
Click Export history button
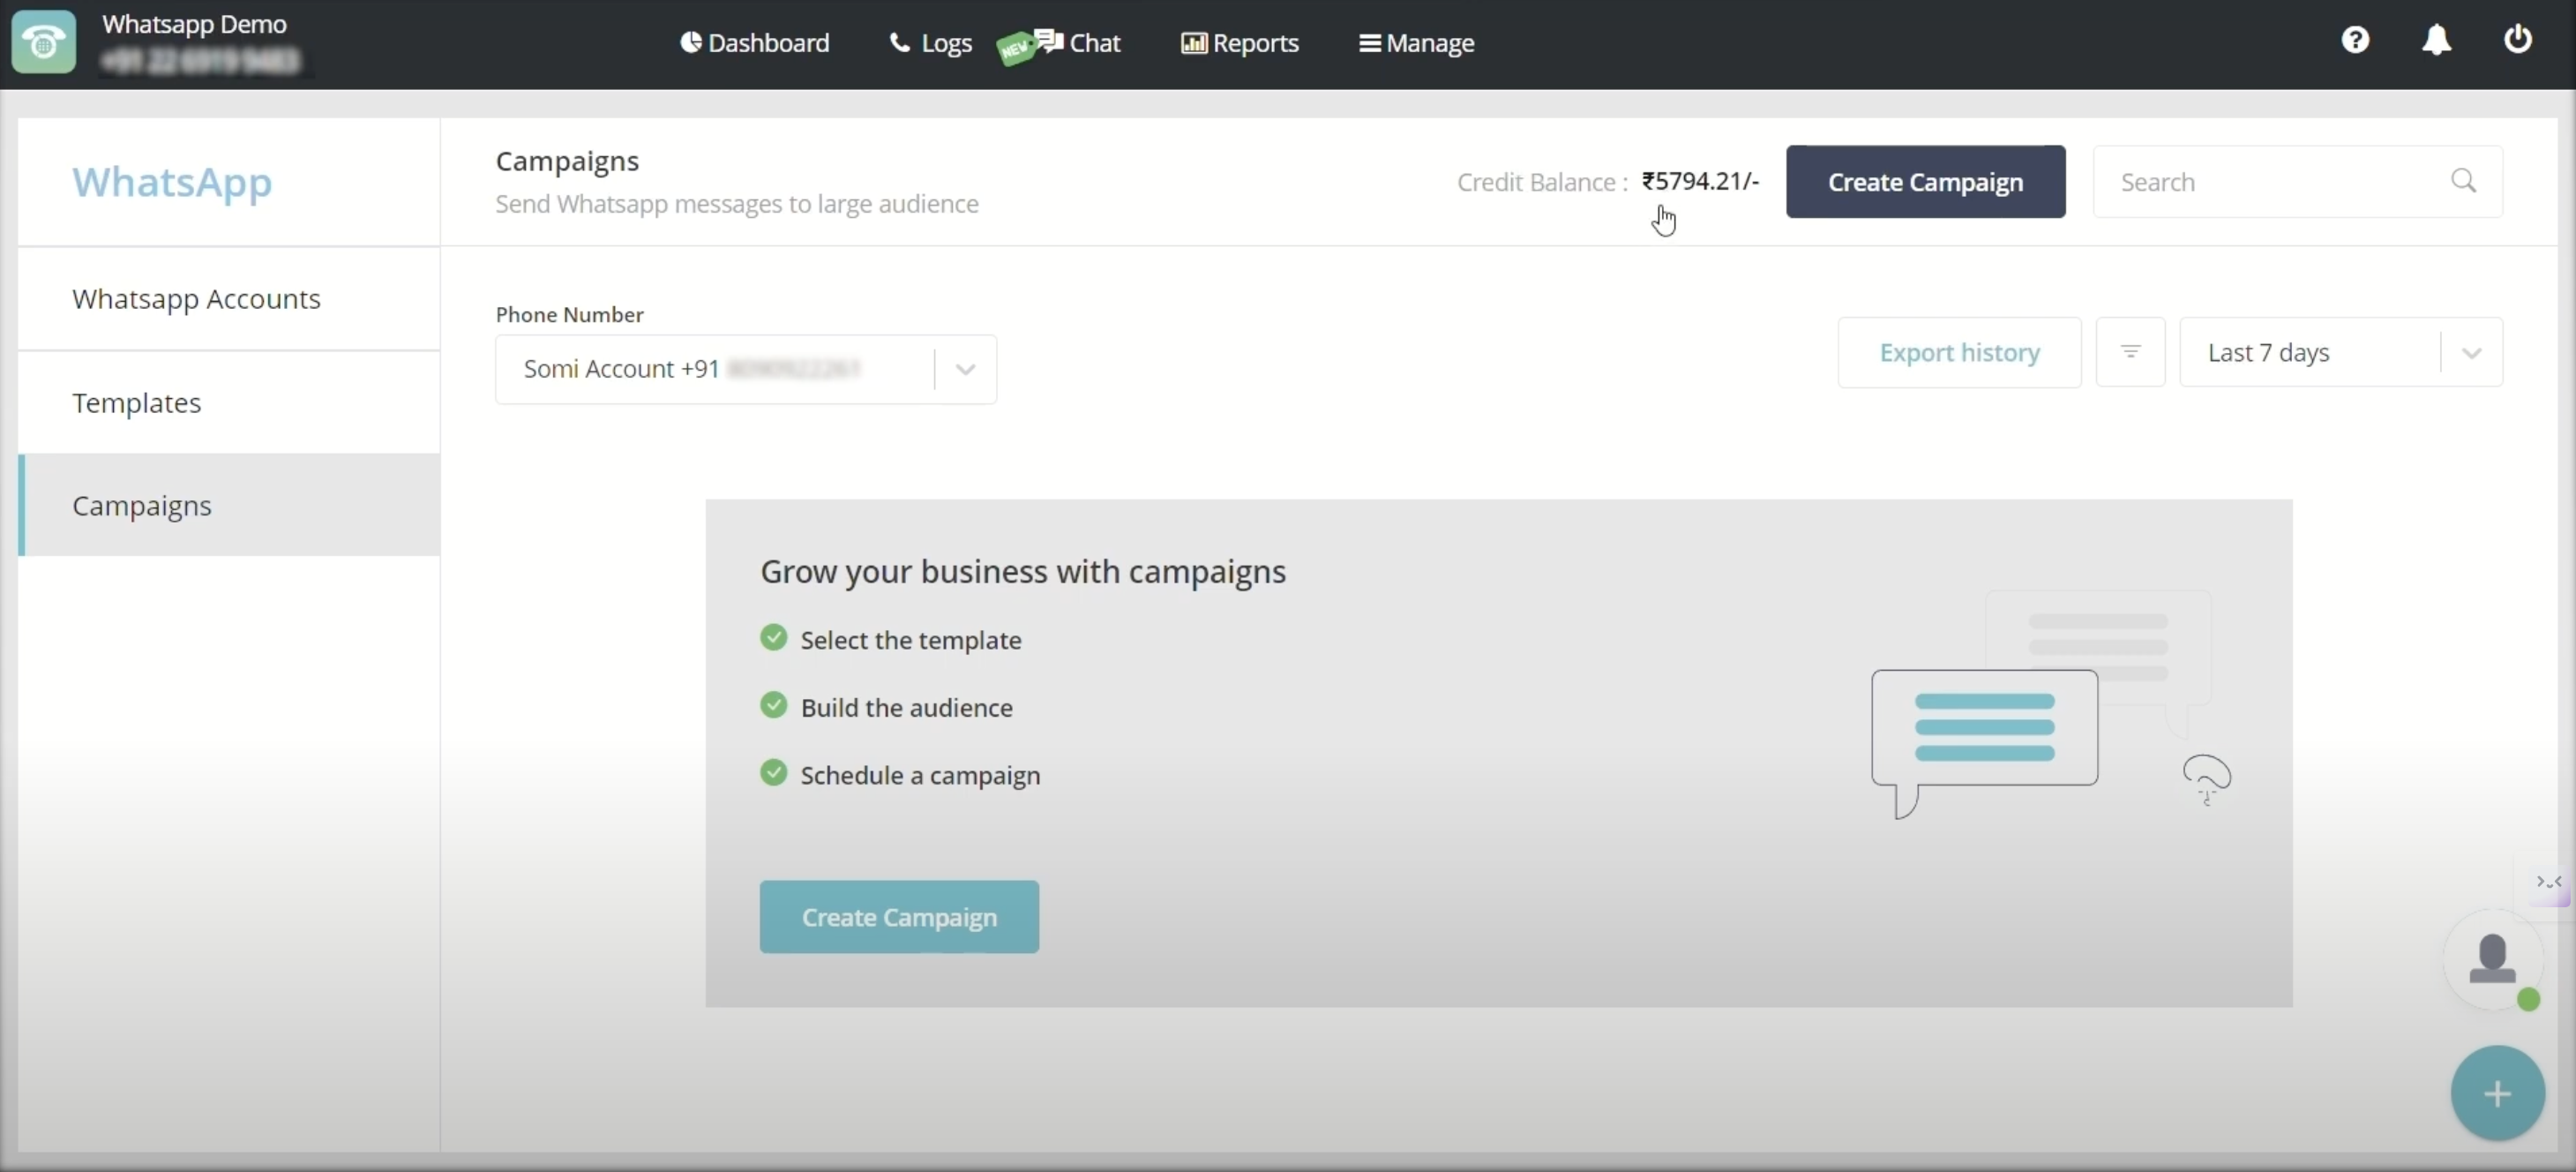coord(1959,352)
